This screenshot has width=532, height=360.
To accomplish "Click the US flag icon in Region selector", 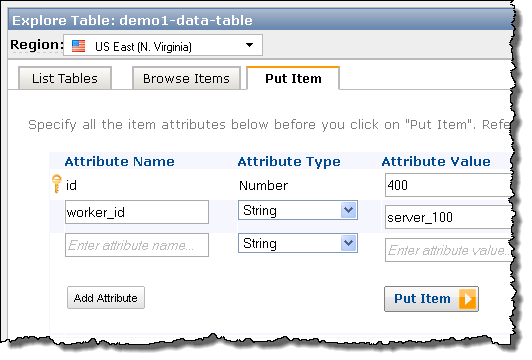I will tap(78, 46).
